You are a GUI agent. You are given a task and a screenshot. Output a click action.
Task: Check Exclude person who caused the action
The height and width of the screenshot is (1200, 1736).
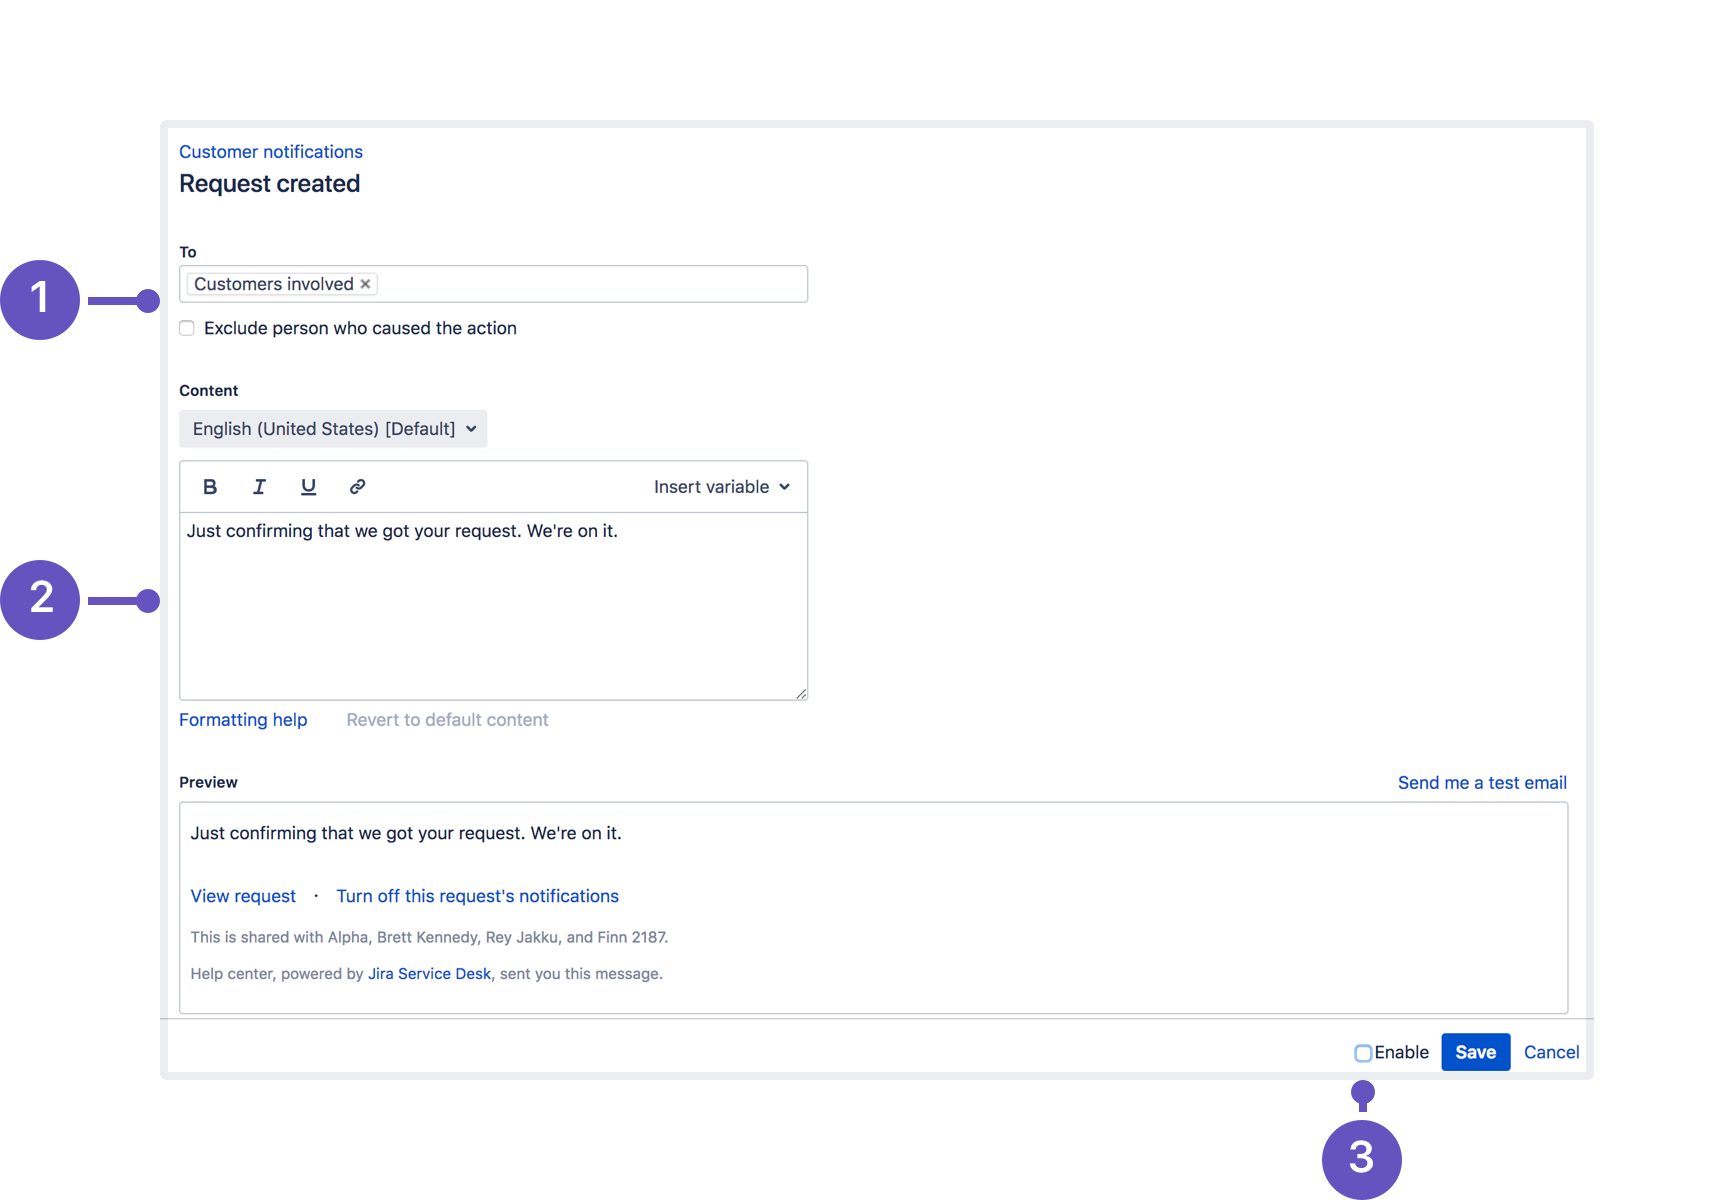pyautogui.click(x=187, y=328)
